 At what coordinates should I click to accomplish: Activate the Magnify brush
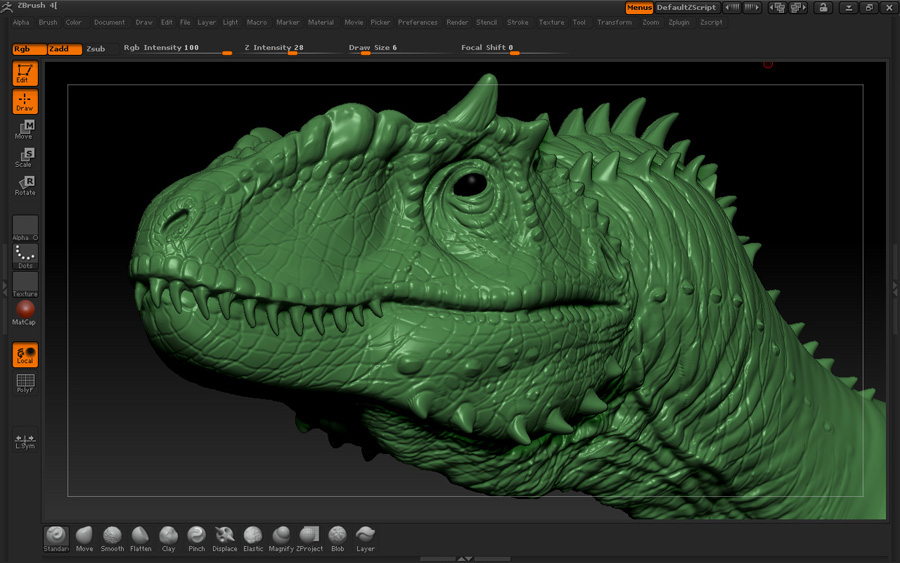pyautogui.click(x=281, y=536)
